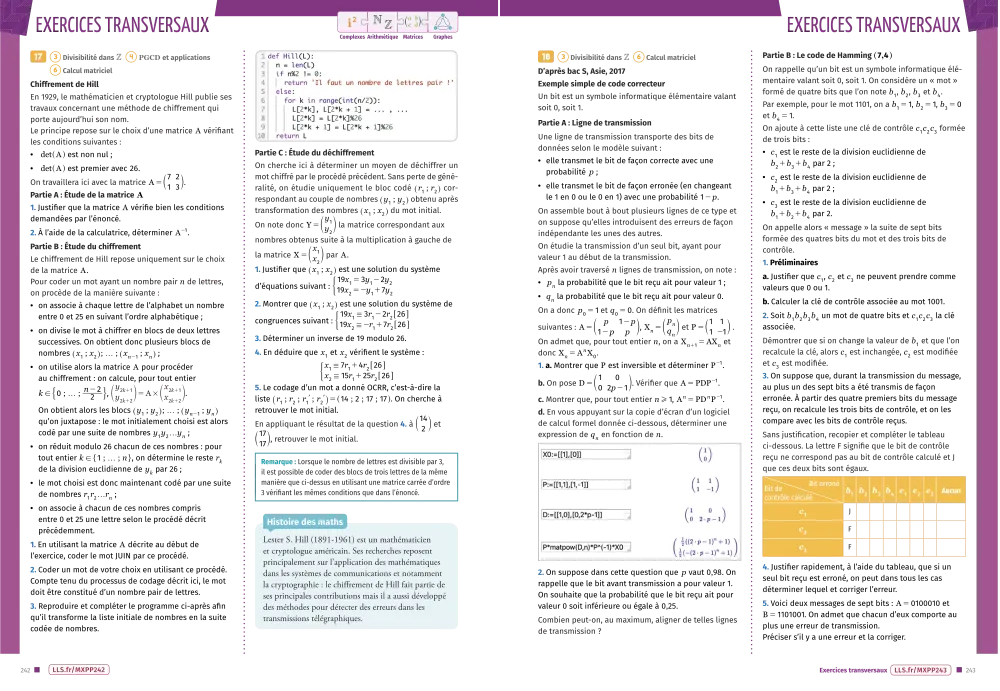Click the purple cube logo top-left
Screen dimensions: 1000x691
point(12,17)
